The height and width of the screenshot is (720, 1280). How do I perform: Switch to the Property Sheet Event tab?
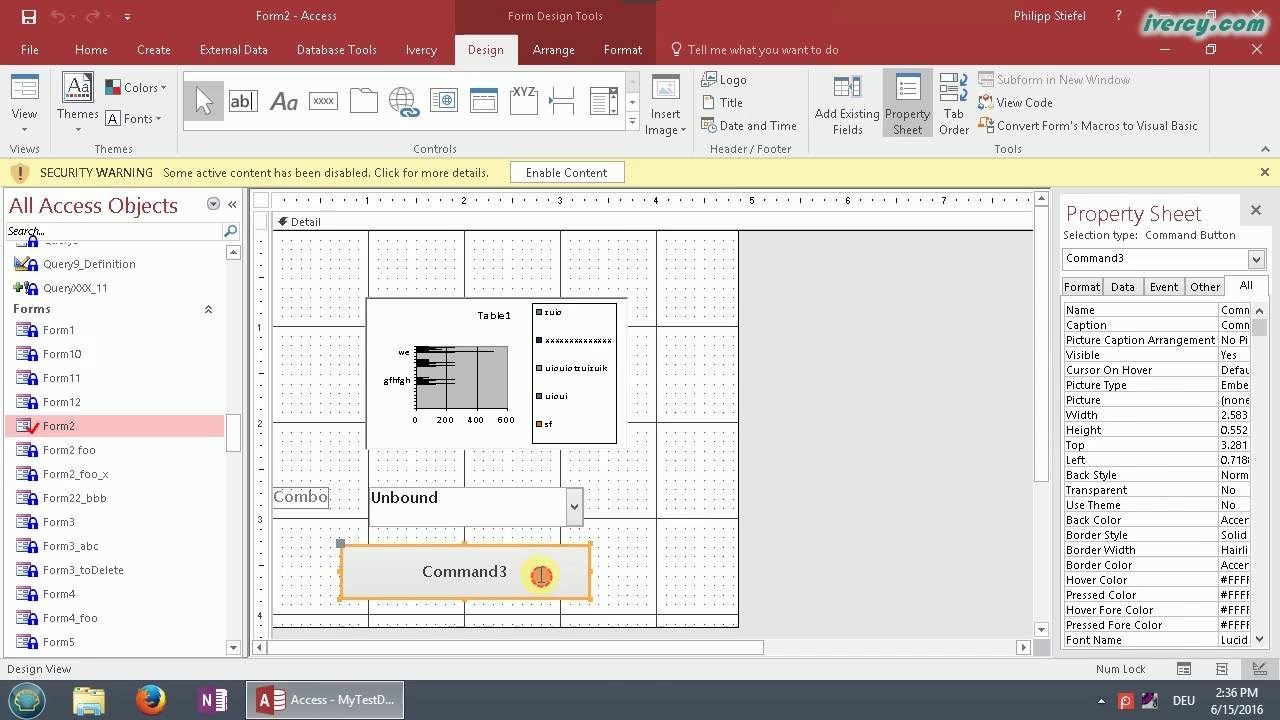click(1163, 287)
